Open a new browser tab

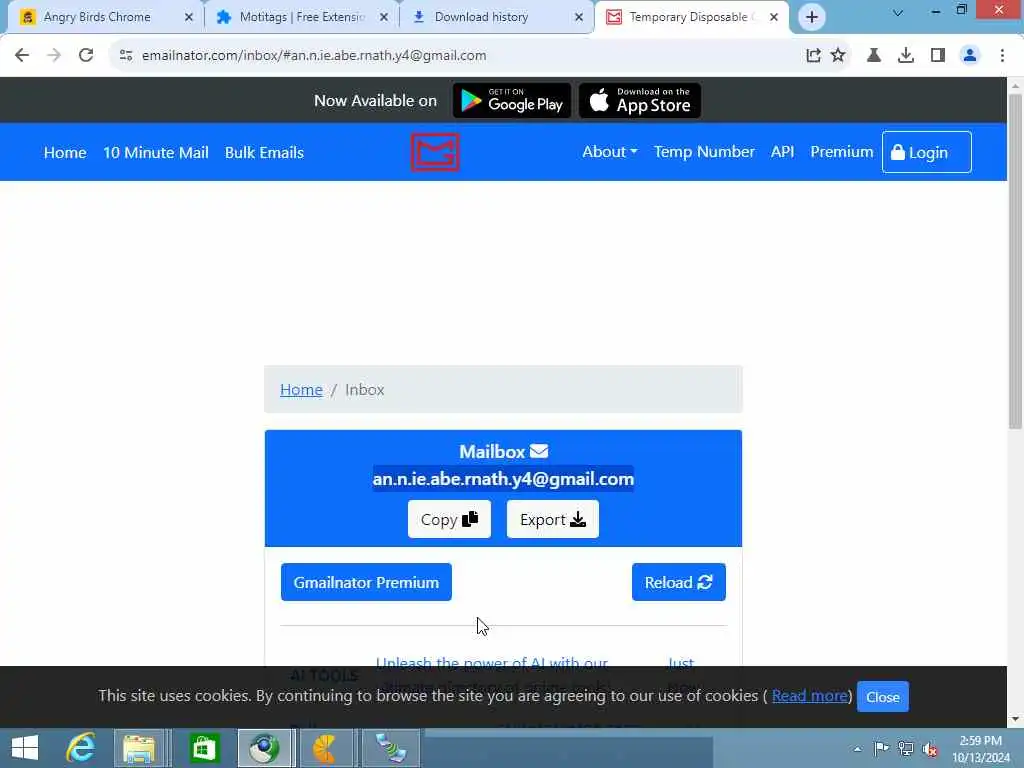pyautogui.click(x=812, y=17)
